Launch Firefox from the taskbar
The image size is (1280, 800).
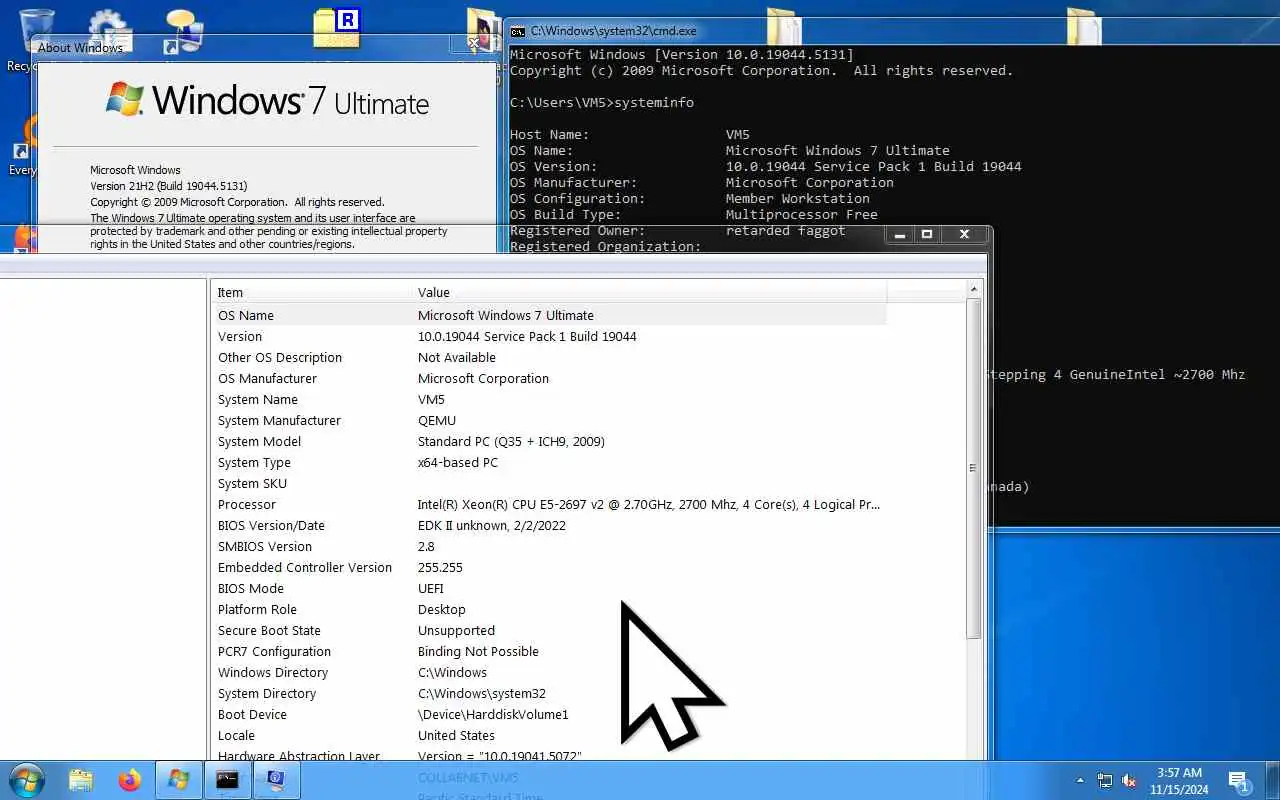(130, 779)
